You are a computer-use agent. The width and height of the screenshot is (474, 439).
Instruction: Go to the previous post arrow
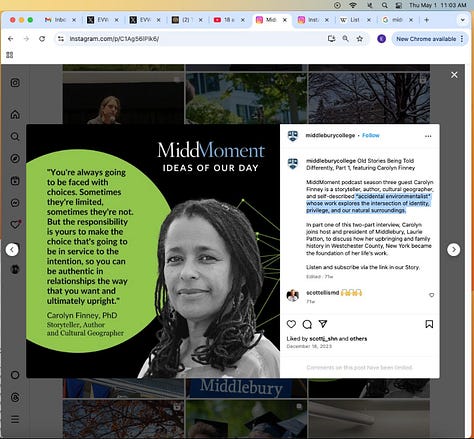(12, 249)
